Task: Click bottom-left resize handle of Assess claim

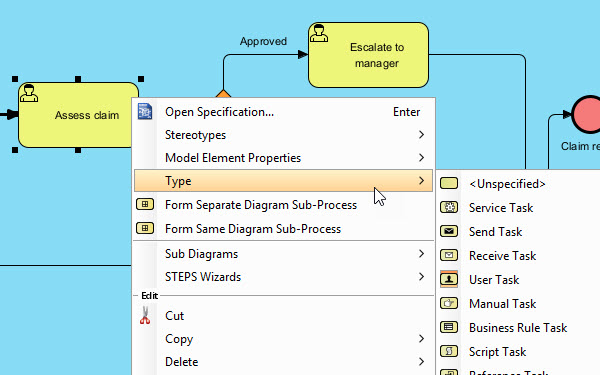Action: point(15,150)
